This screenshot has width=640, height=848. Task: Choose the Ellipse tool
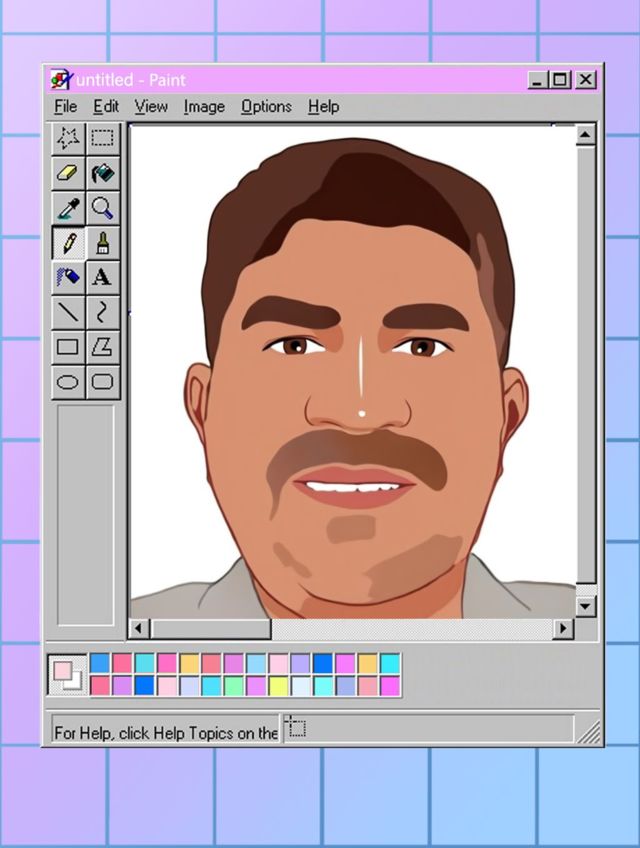(x=68, y=381)
